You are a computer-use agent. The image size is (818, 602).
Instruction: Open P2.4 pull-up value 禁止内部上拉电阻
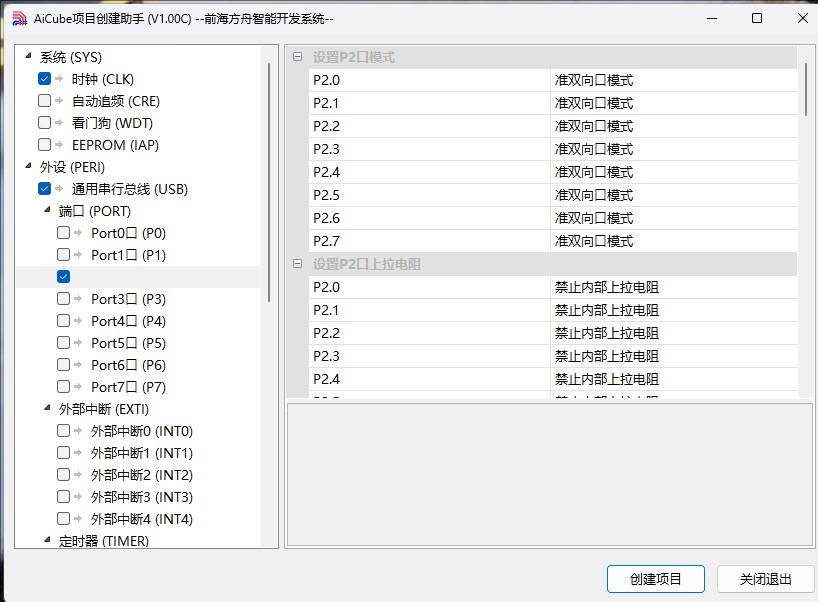673,379
